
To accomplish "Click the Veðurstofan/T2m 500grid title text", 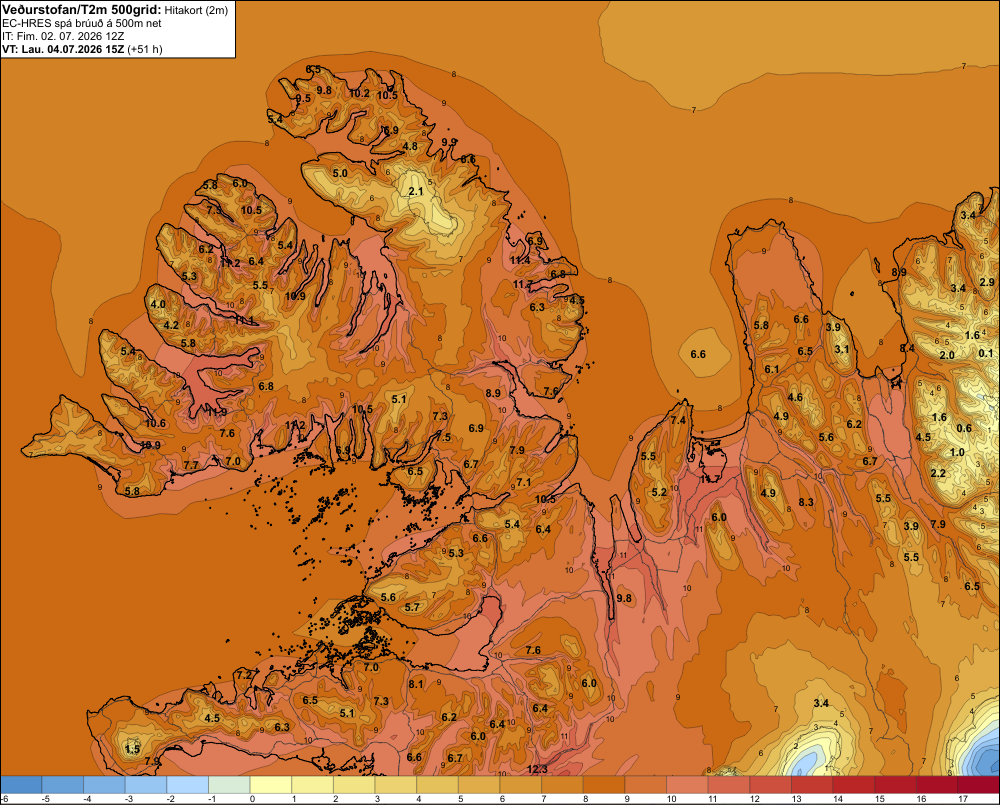I will [x=81, y=10].
